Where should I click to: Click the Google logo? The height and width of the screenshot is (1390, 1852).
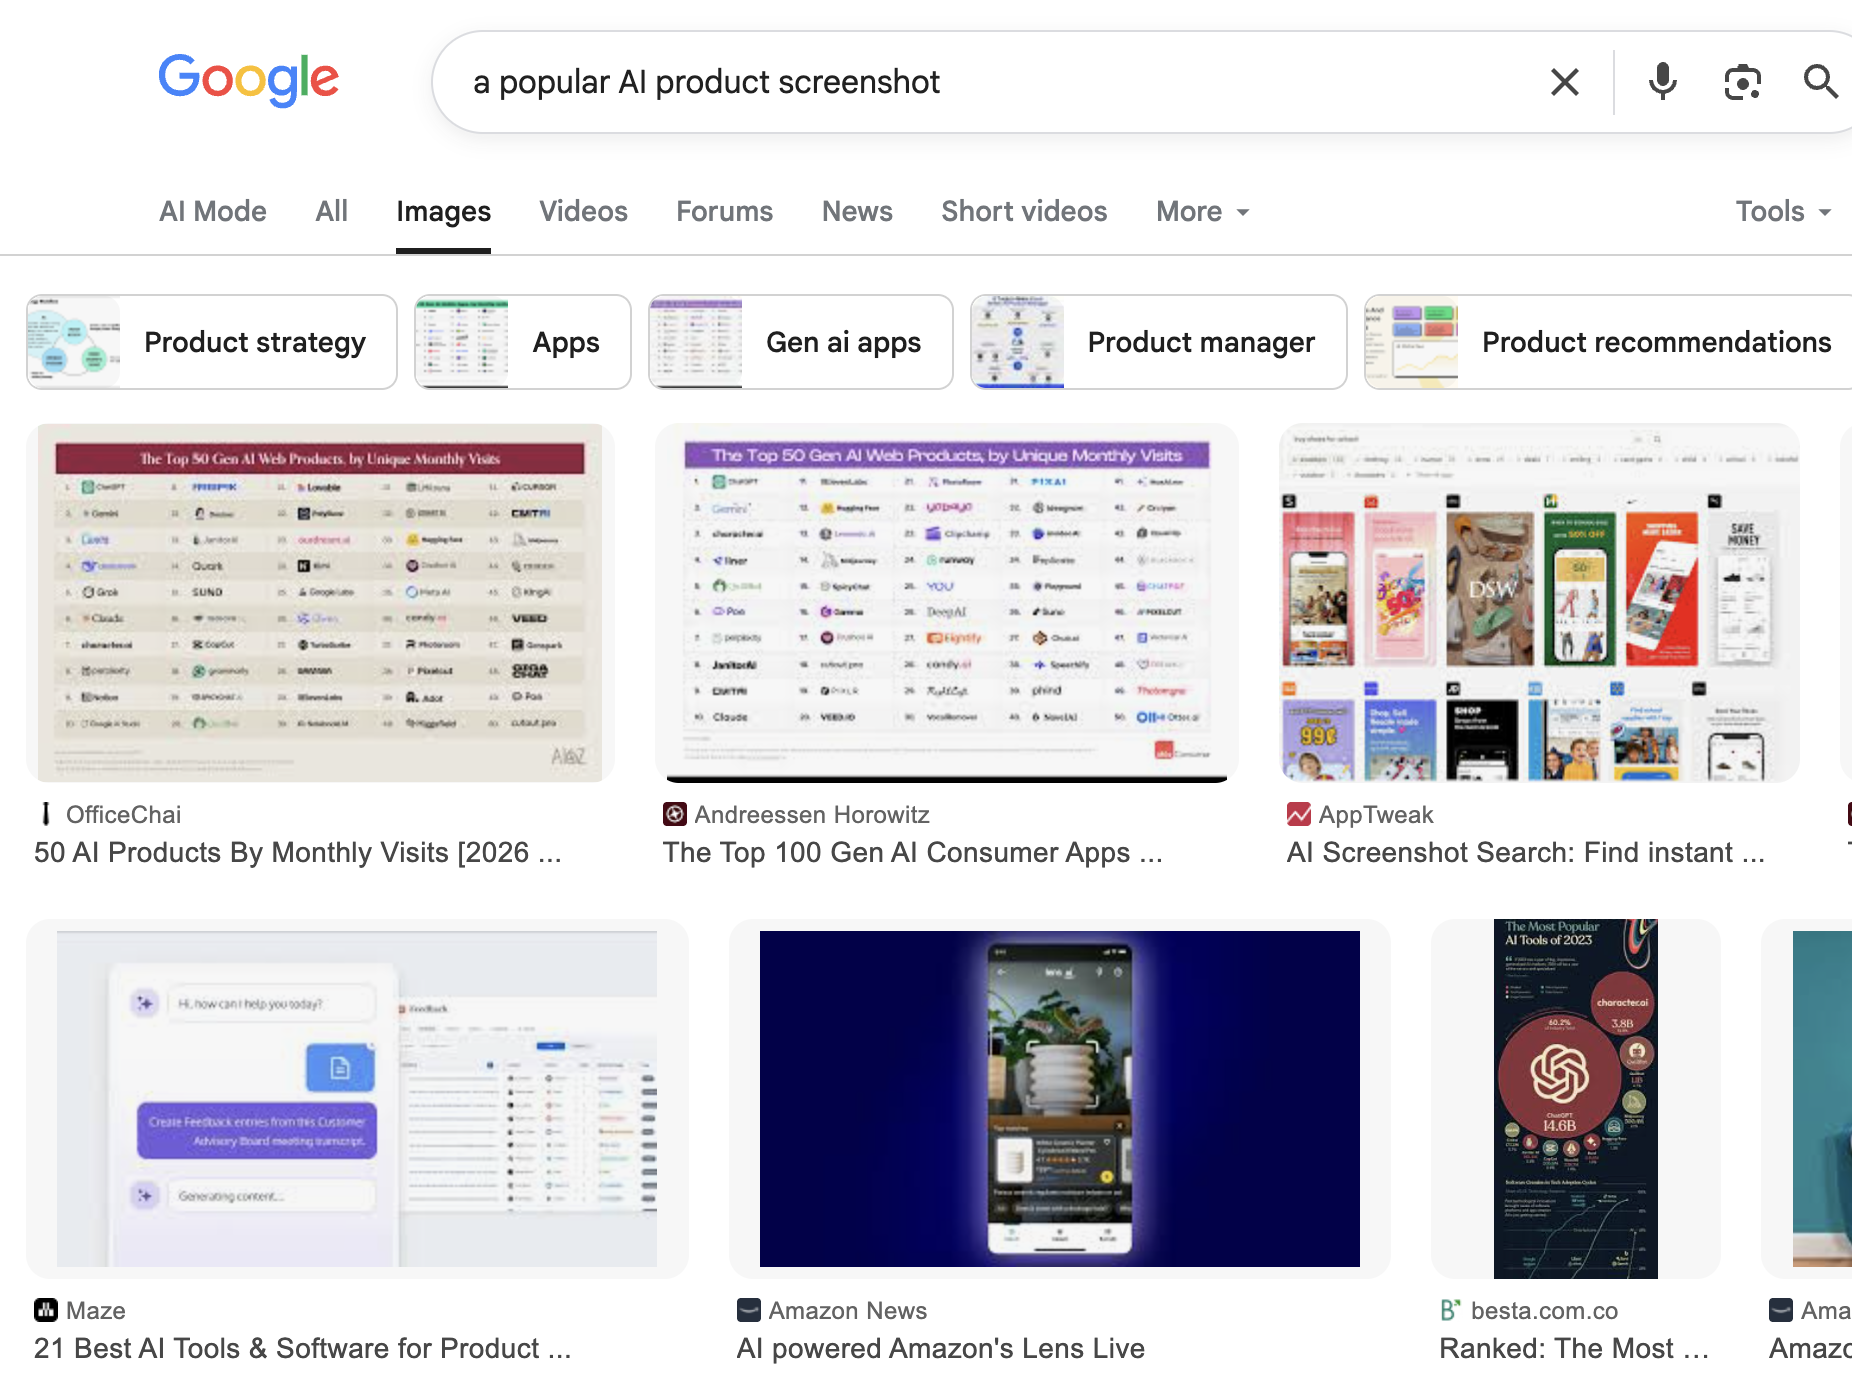249,79
